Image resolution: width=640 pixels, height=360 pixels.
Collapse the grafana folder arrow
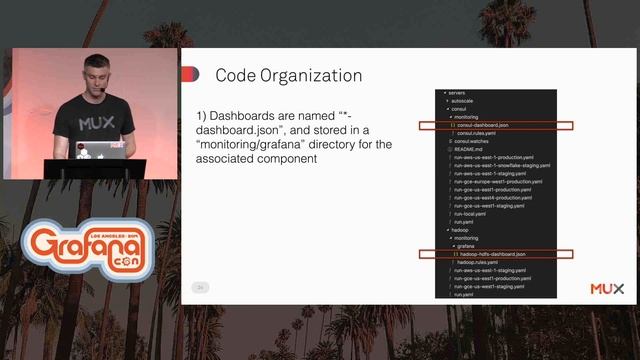tap(453, 246)
